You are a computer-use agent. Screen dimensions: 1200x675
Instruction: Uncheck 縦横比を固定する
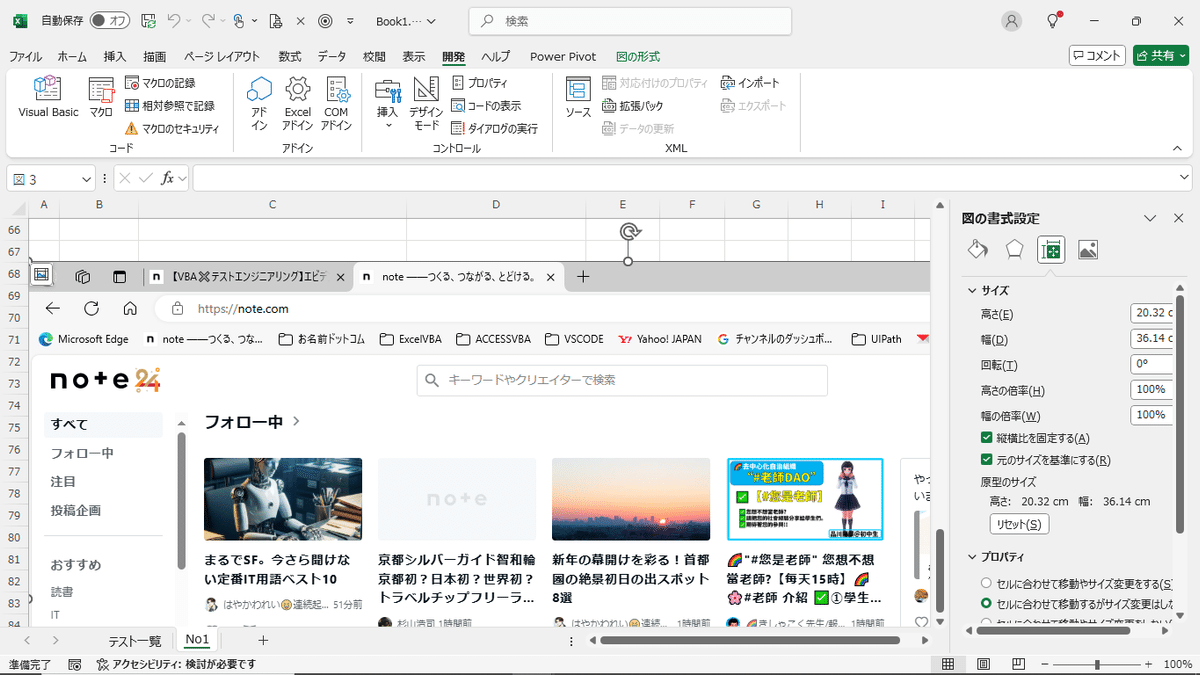point(986,438)
